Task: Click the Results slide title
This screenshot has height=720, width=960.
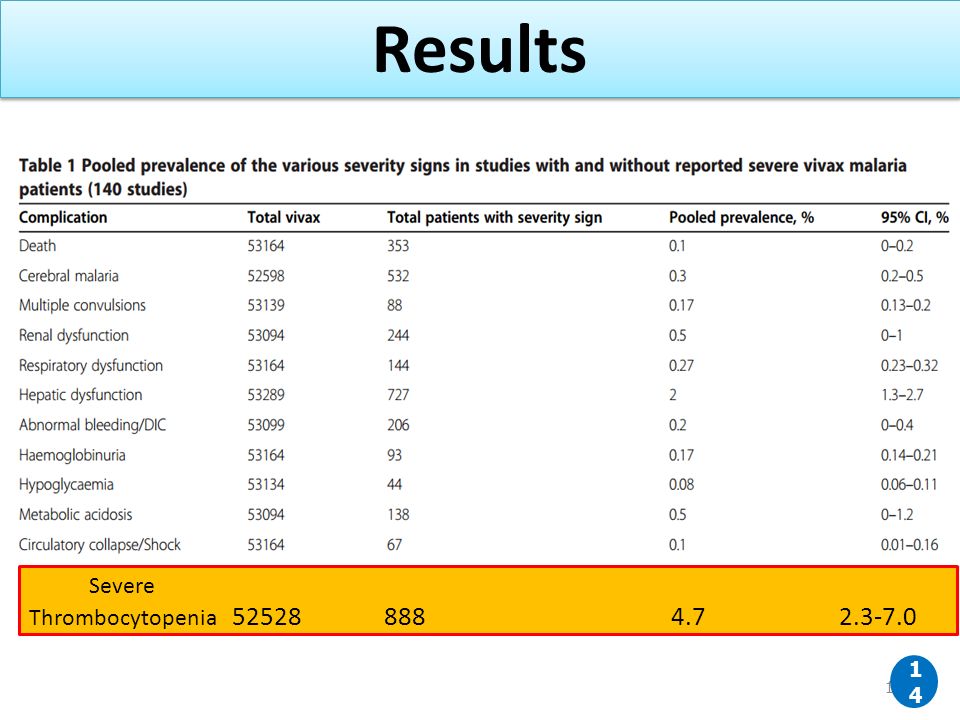Action: [480, 50]
